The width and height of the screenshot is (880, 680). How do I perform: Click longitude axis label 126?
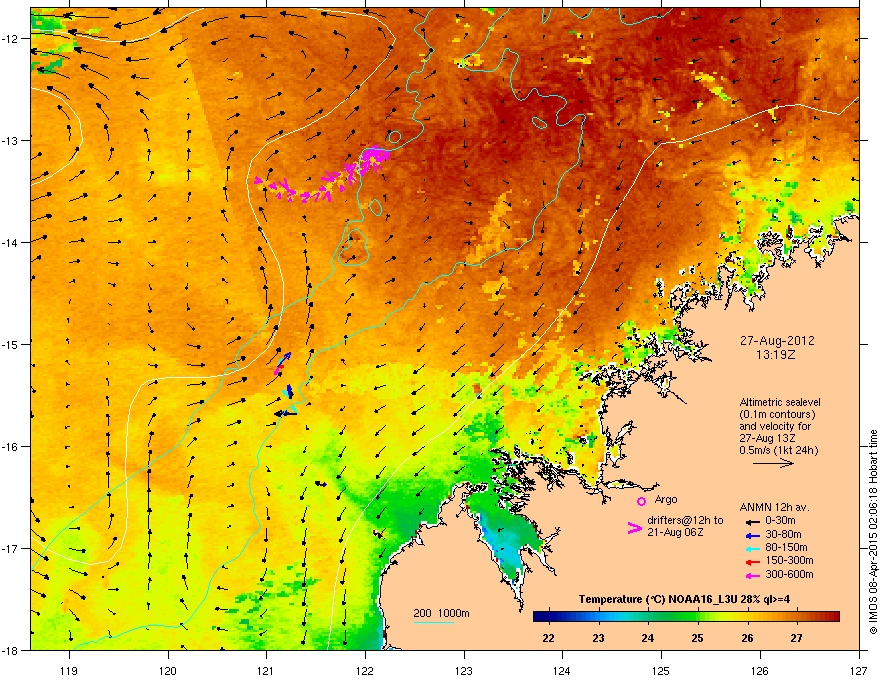[760, 670]
